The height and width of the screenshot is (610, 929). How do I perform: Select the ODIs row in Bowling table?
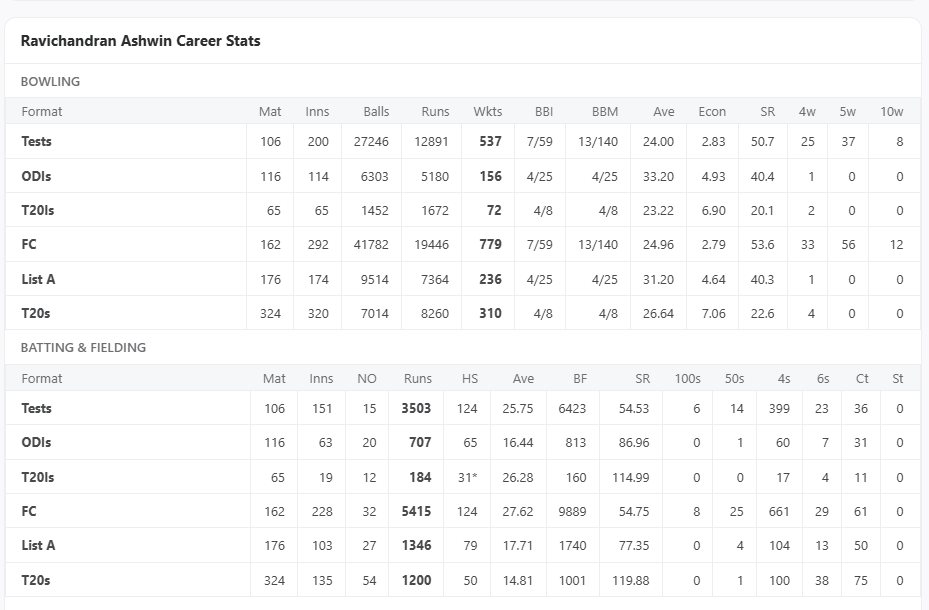37,176
